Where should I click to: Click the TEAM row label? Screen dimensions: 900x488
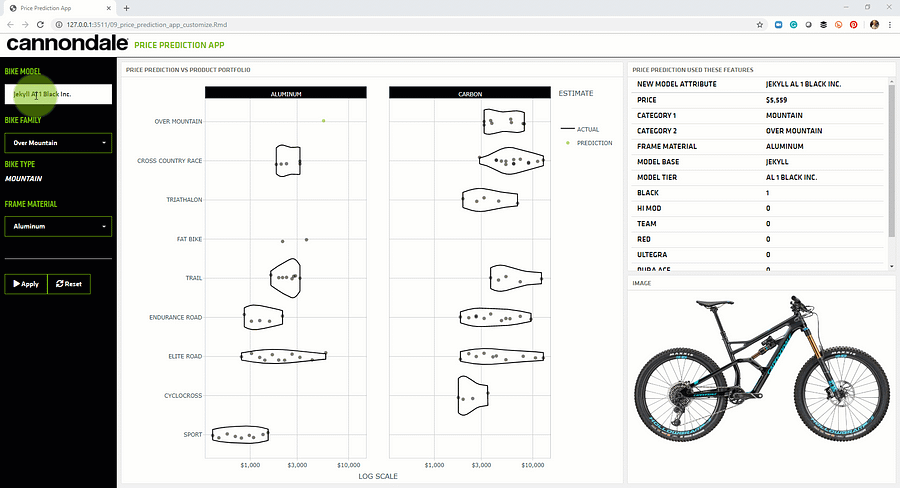click(646, 224)
